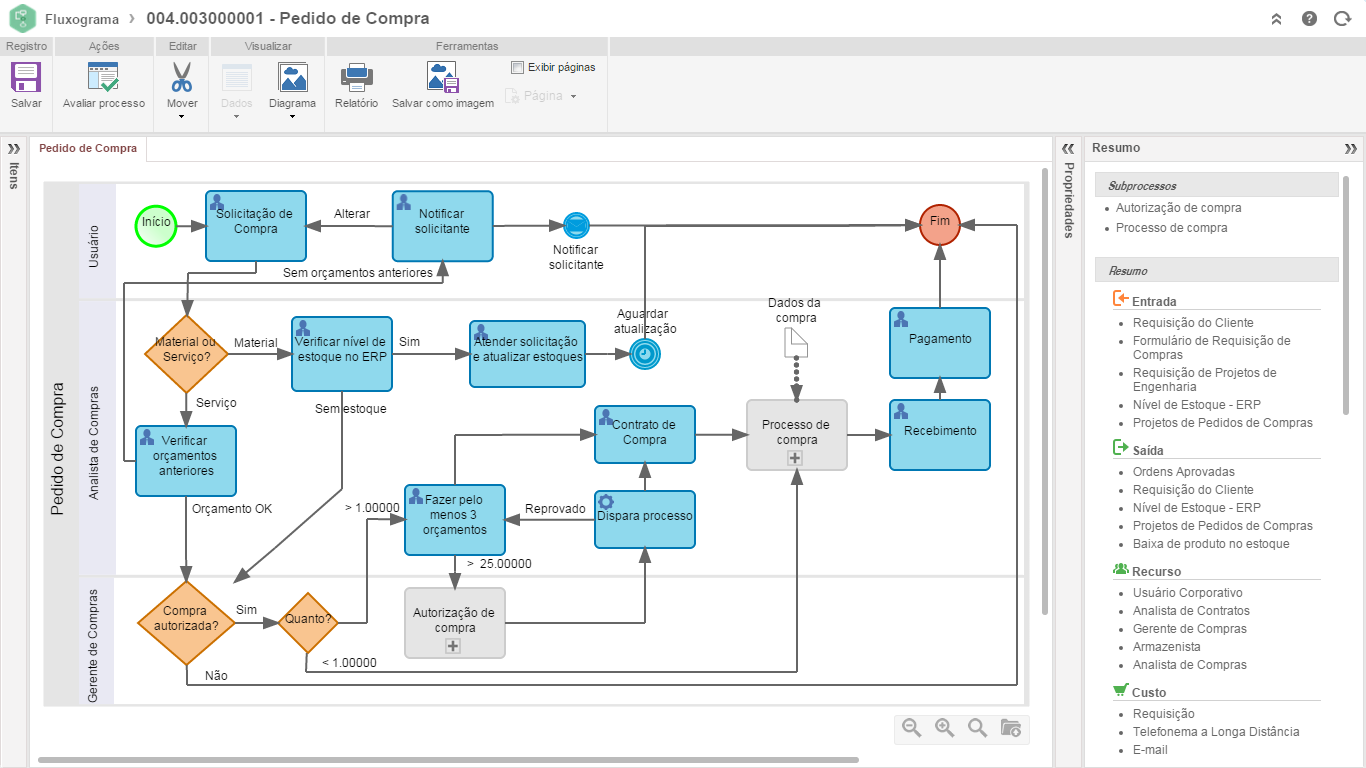This screenshot has width=1366, height=768.
Task: Open the Mover dropdown arrow
Action: tap(182, 116)
